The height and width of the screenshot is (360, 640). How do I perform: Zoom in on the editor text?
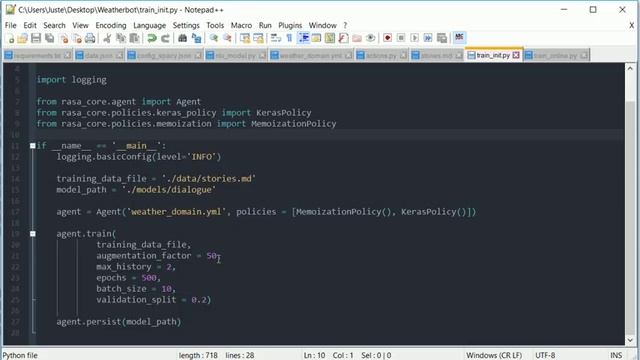(x=213, y=38)
